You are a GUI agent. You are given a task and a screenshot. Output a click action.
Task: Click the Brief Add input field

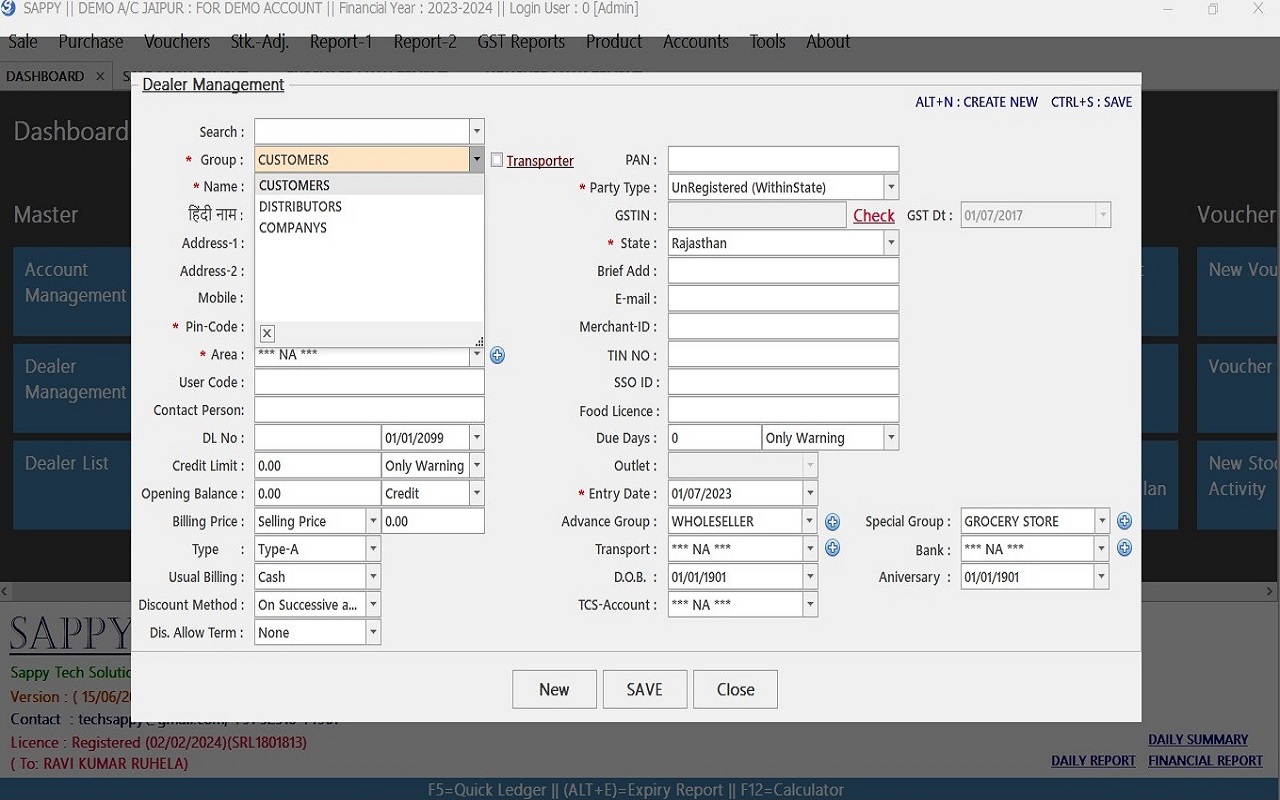point(783,271)
